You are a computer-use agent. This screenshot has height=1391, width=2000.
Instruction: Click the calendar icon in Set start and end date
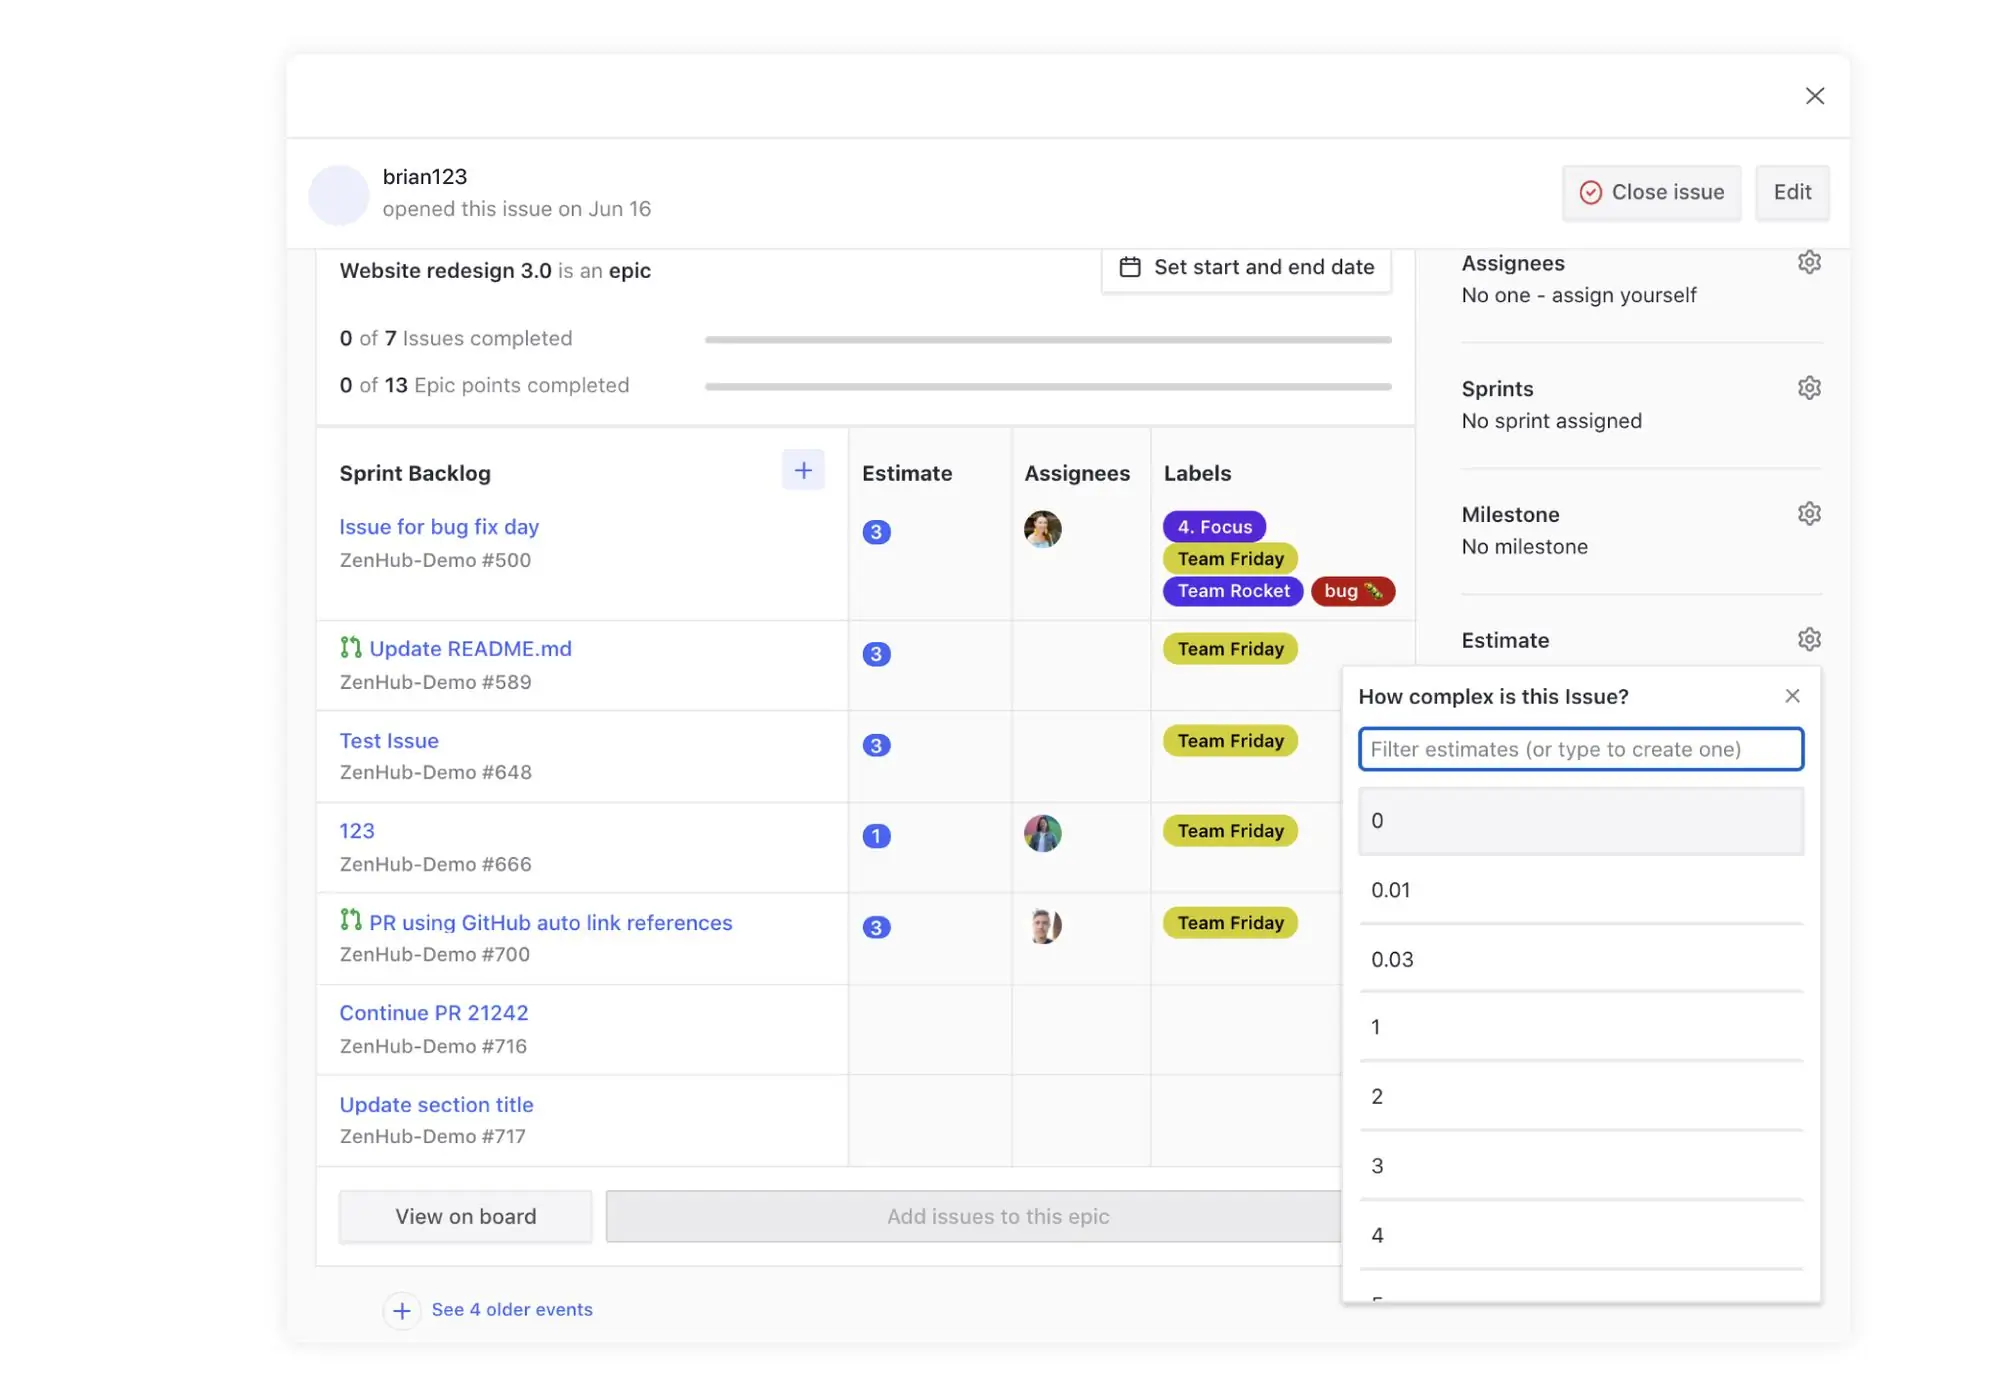tap(1130, 267)
